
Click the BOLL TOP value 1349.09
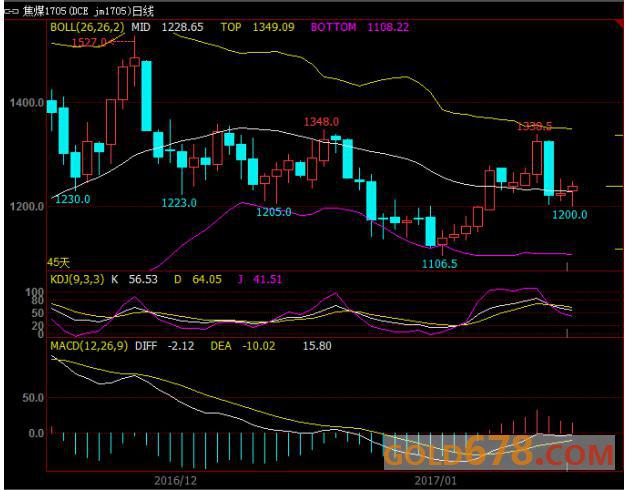click(274, 27)
